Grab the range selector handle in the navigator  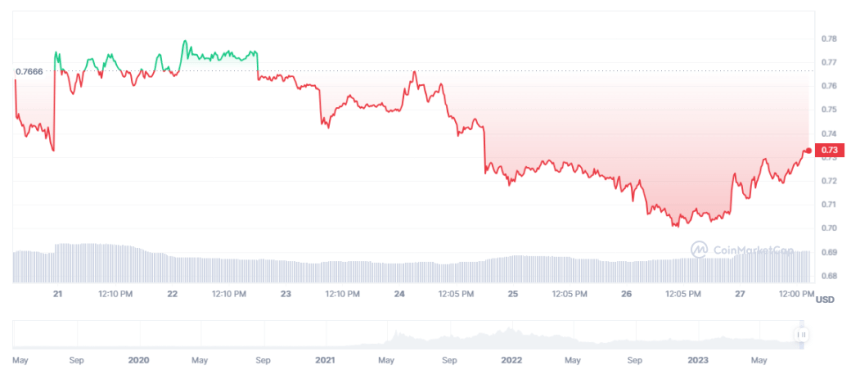(801, 334)
